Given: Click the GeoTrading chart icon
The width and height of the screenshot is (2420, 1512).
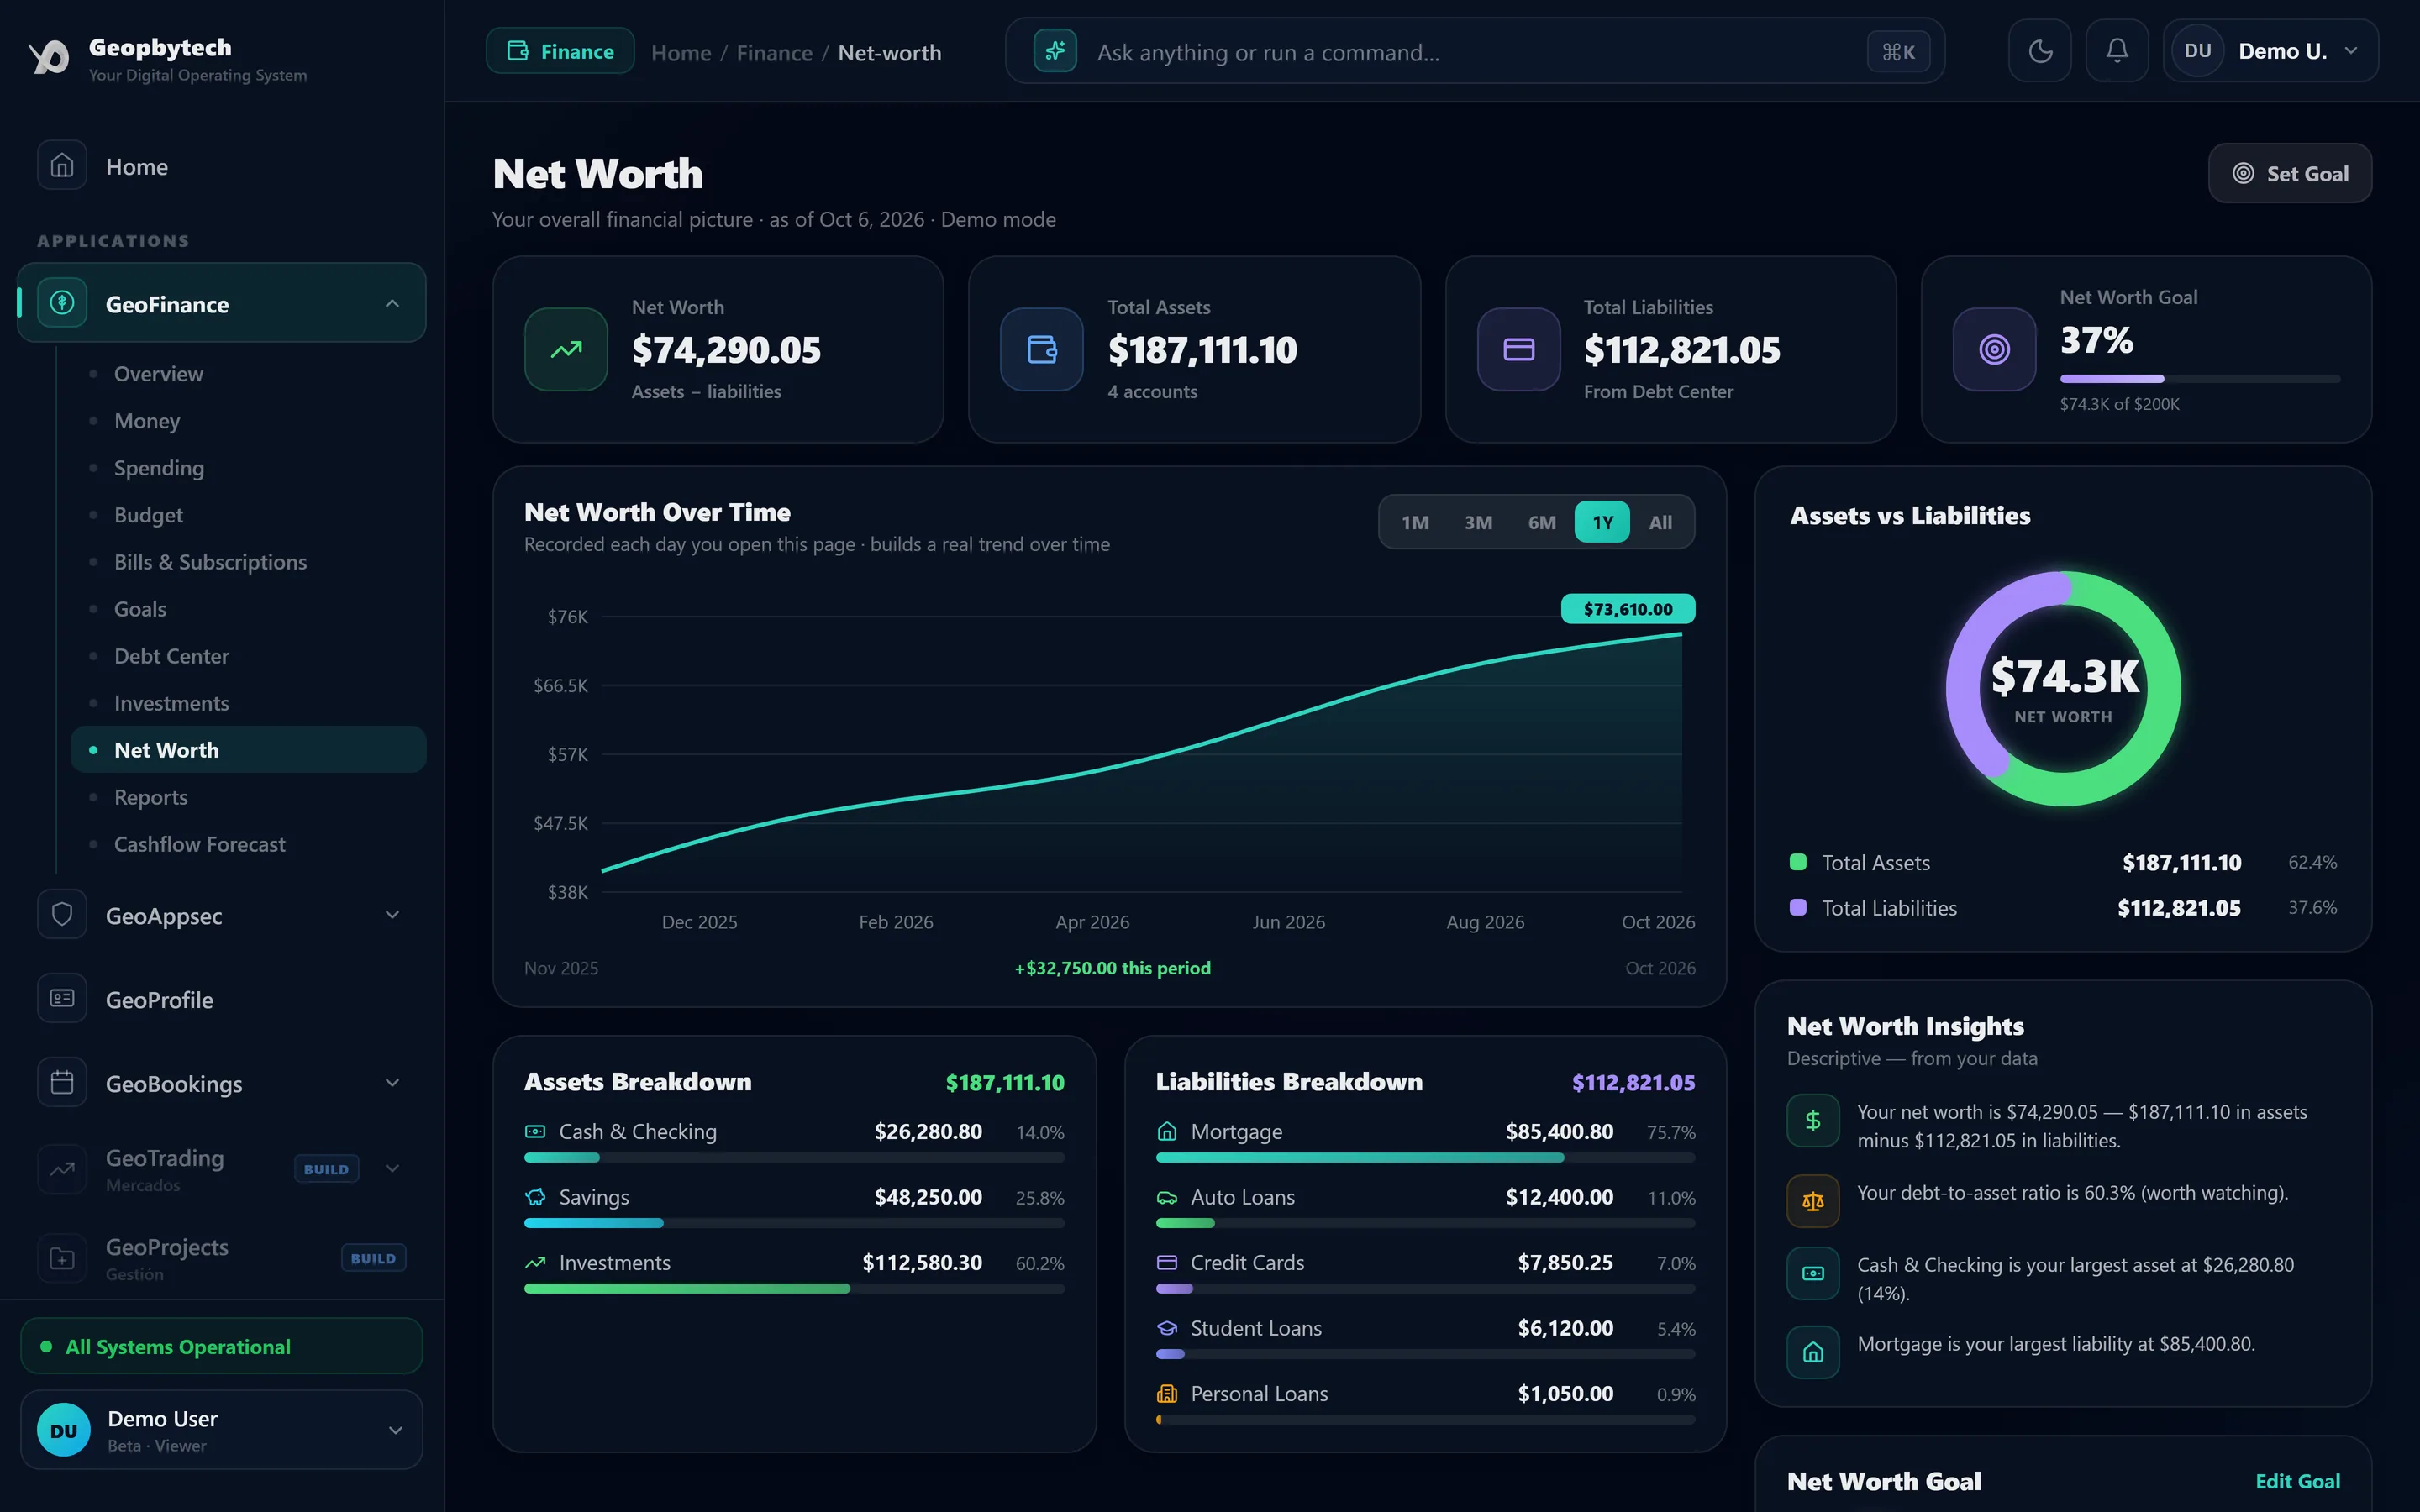Looking at the screenshot, I should 62,1168.
